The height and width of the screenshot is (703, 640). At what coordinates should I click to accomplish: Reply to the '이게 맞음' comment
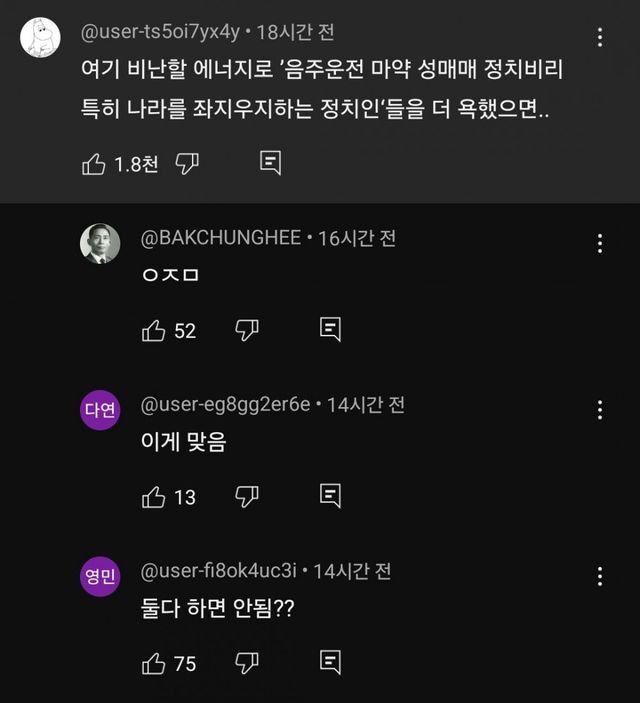pos(331,495)
